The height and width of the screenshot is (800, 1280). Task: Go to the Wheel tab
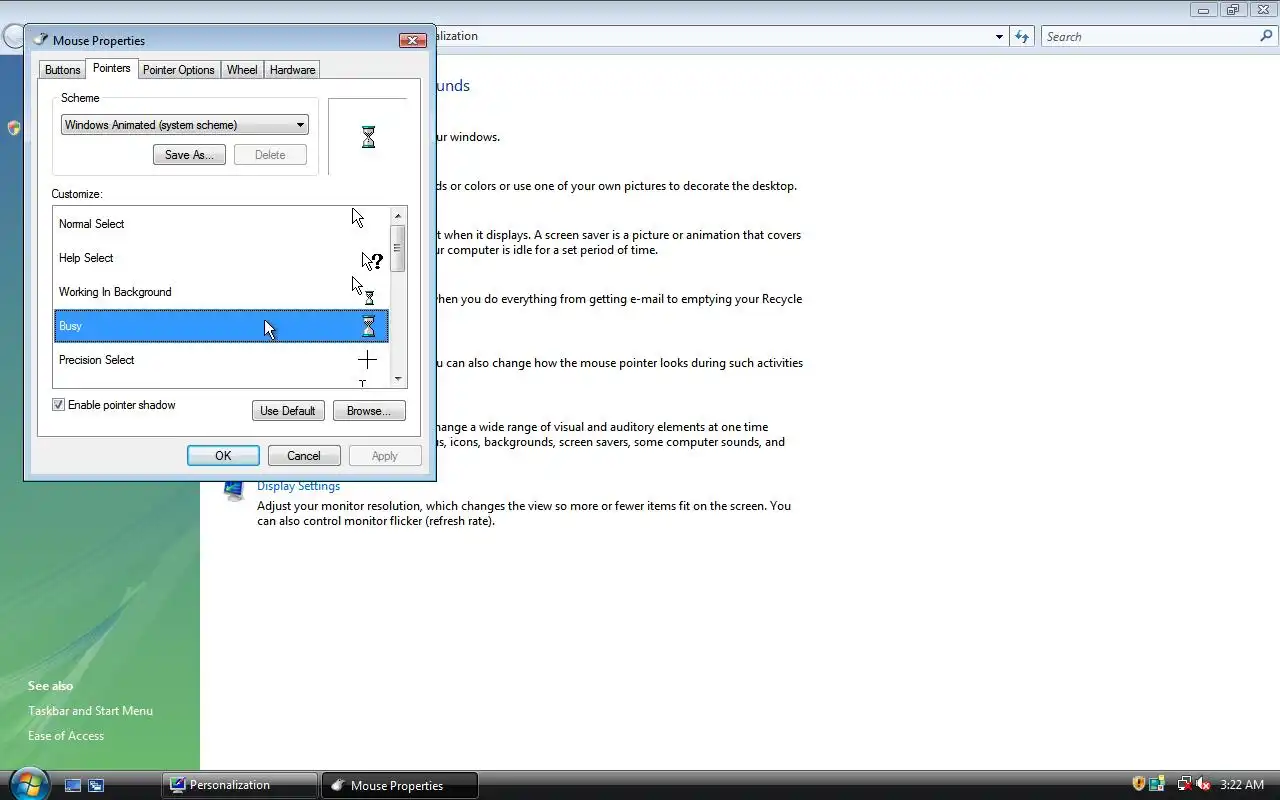[242, 70]
